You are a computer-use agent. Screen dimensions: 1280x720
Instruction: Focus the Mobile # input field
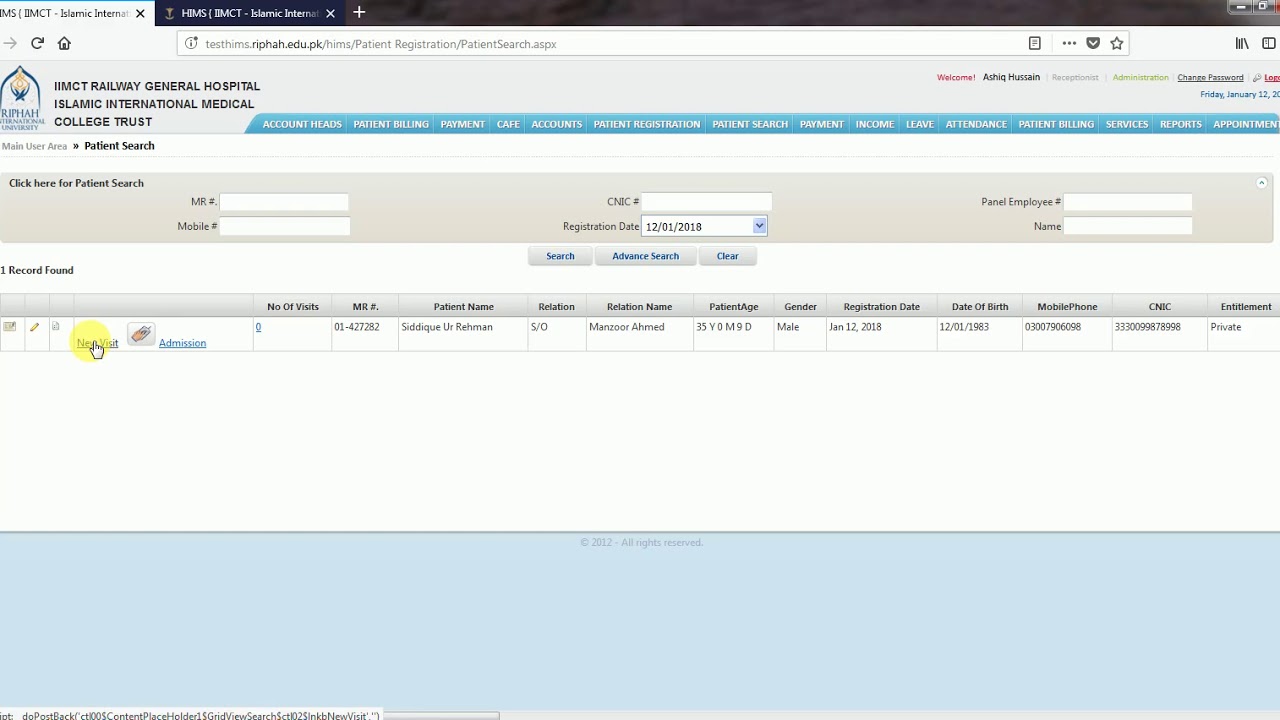tap(284, 227)
